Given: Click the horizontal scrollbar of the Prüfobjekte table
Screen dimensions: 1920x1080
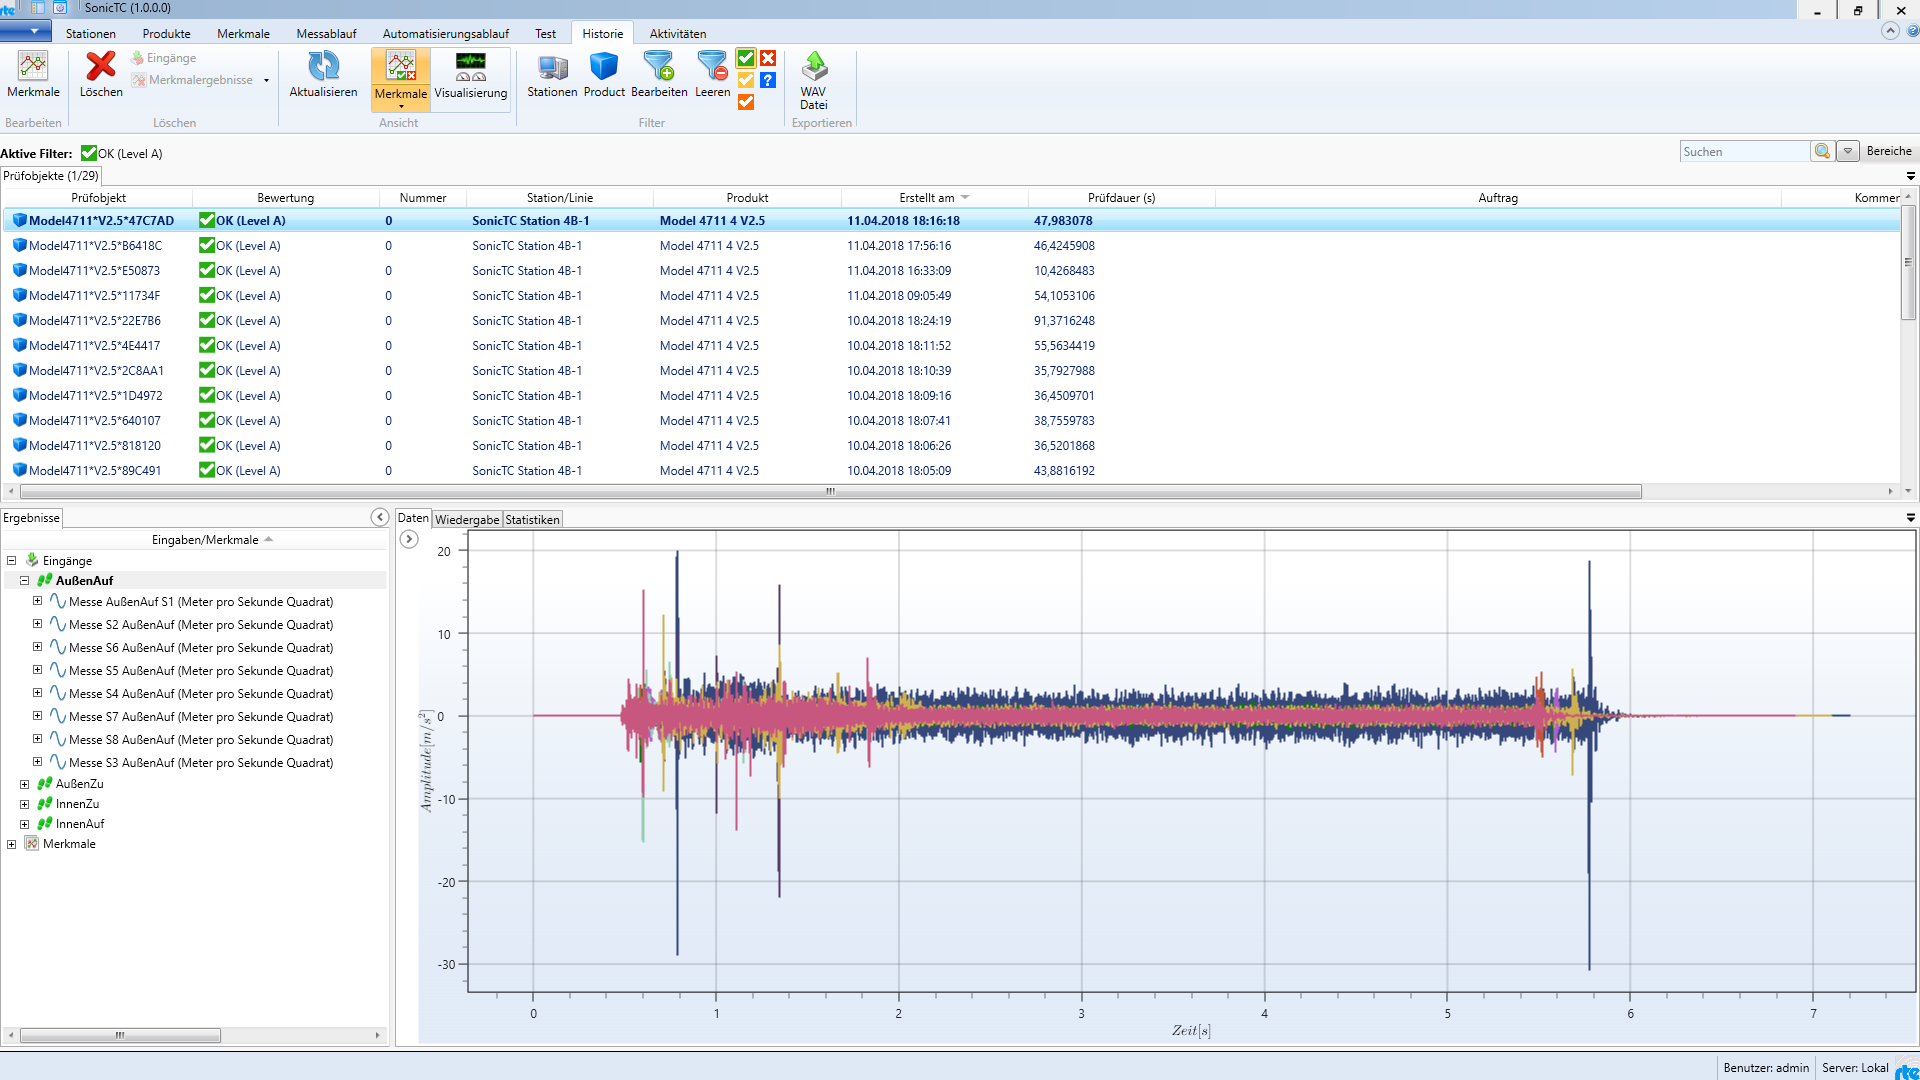Looking at the screenshot, I should click(830, 491).
